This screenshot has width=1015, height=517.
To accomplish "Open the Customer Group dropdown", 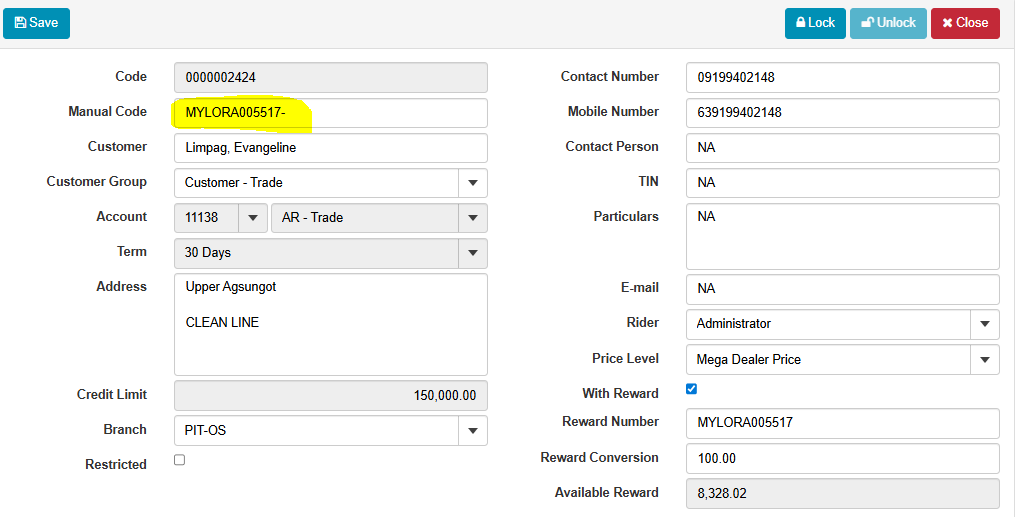I will pyautogui.click(x=472, y=183).
